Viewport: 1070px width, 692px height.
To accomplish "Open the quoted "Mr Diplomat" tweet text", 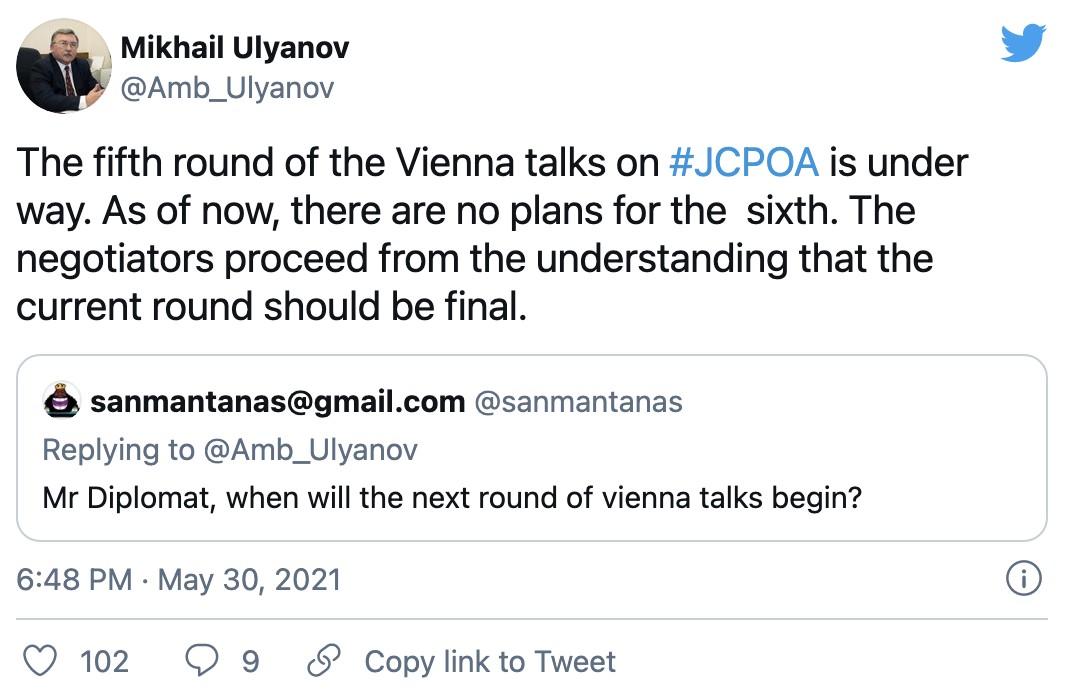I will 452,498.
